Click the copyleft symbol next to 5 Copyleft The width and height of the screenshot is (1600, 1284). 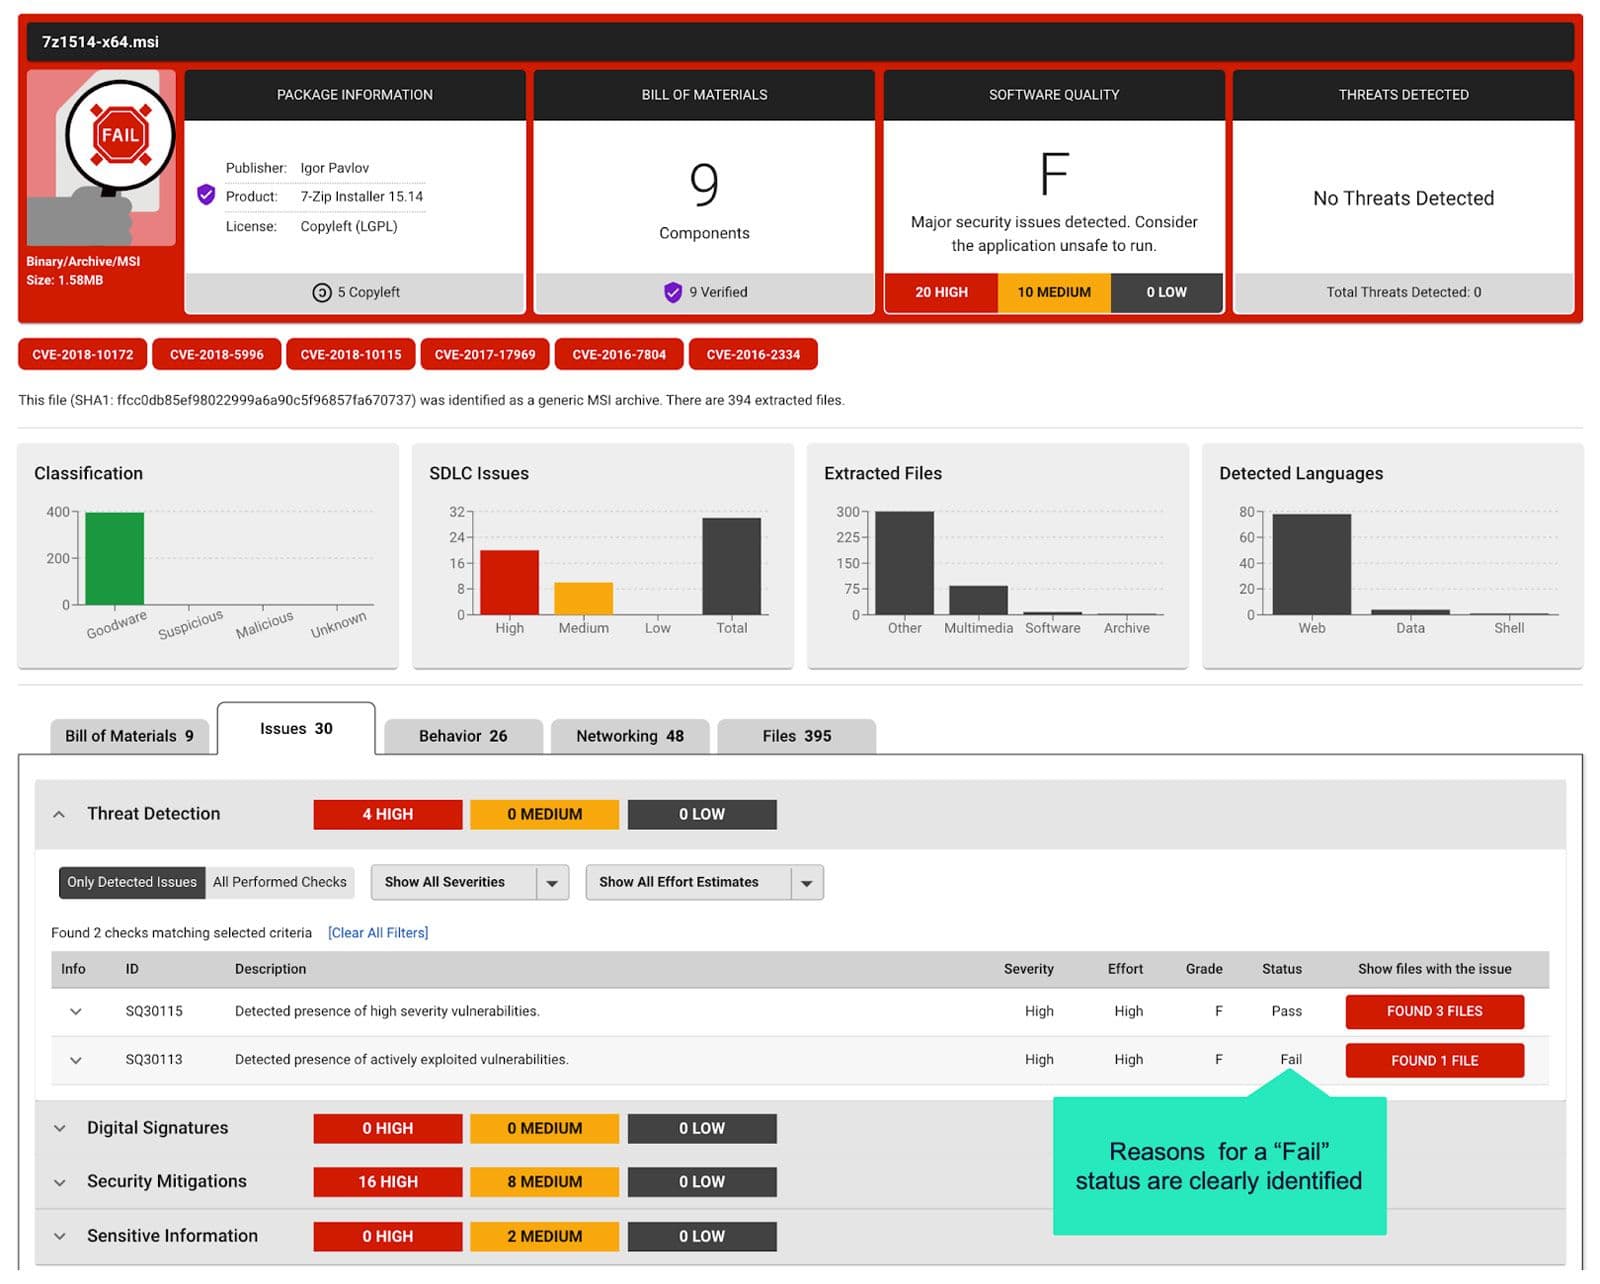pos(321,292)
